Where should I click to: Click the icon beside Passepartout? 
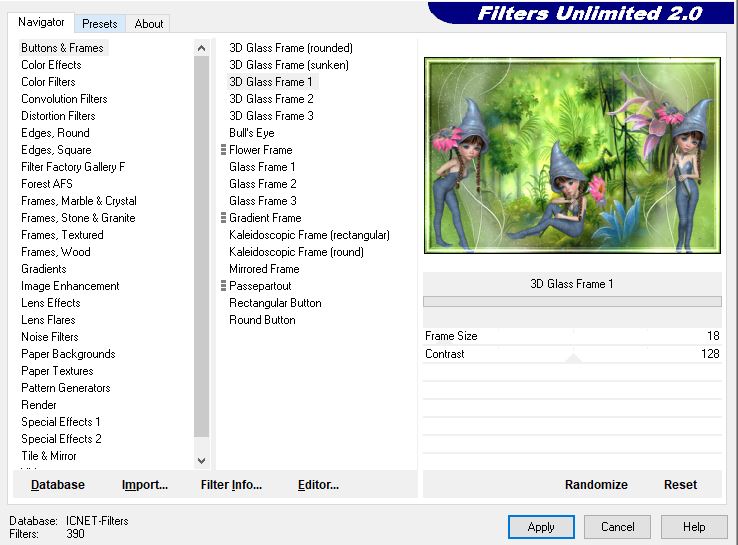click(224, 286)
